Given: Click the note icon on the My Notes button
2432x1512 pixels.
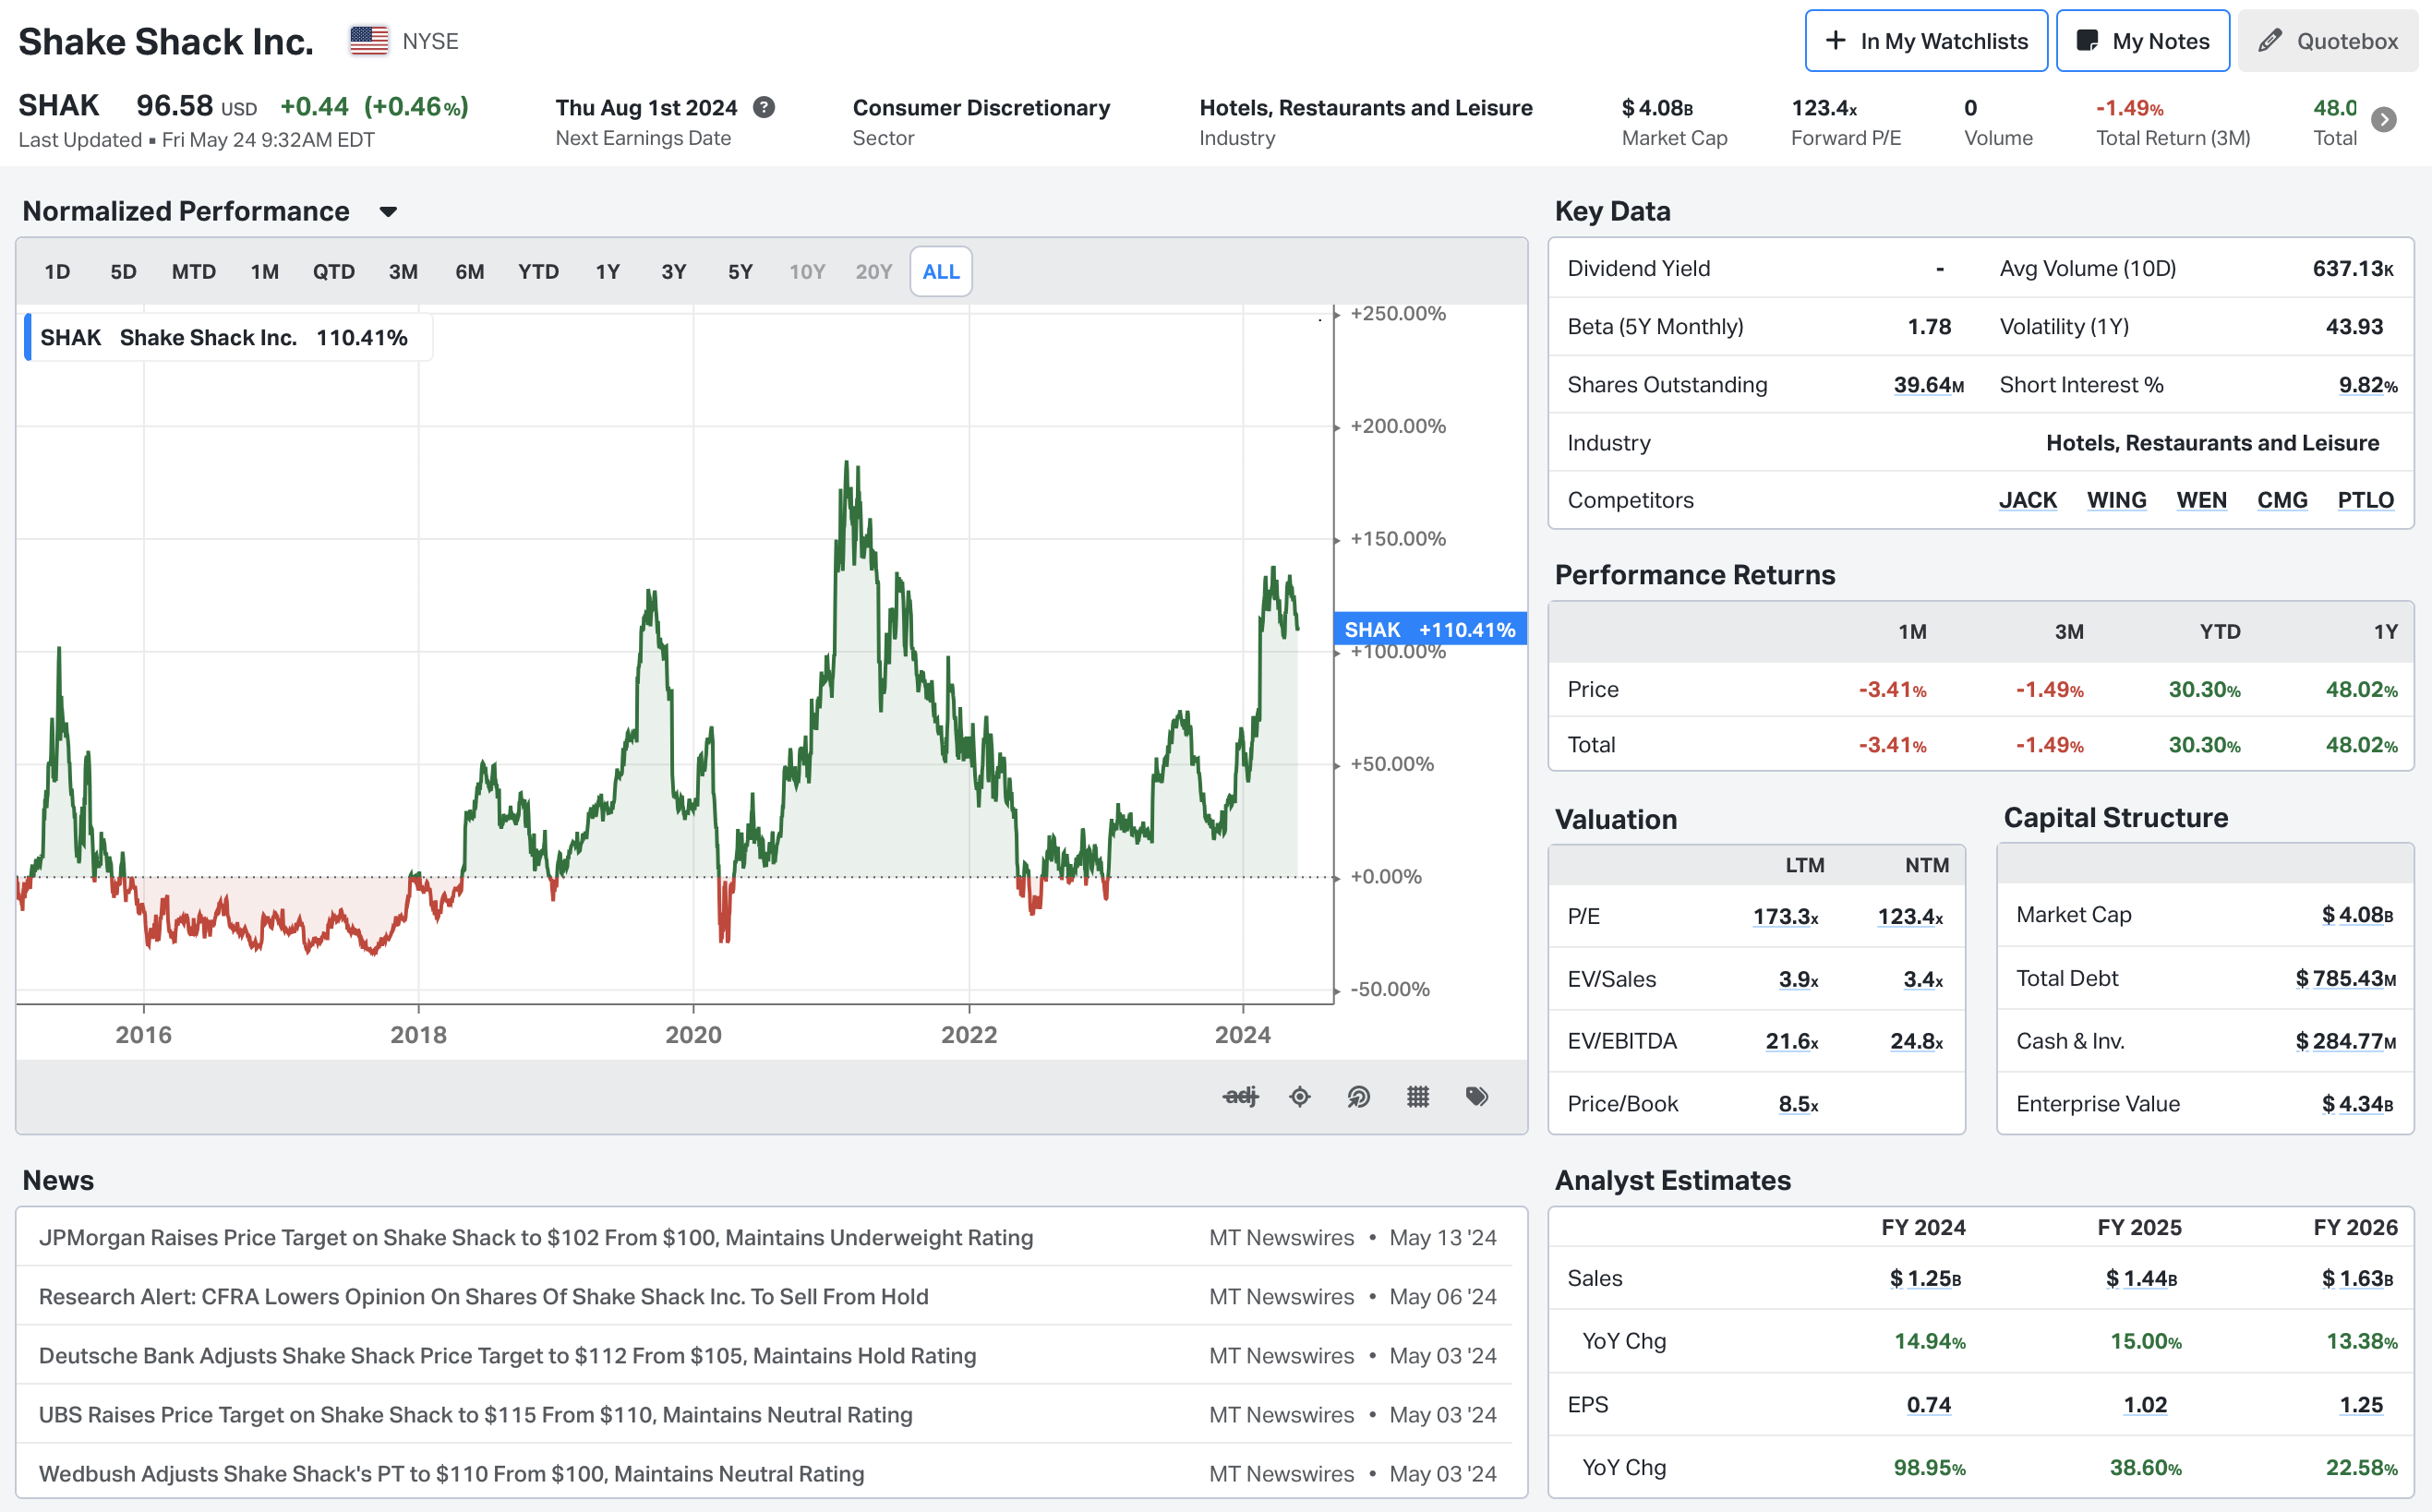Looking at the screenshot, I should [2086, 41].
